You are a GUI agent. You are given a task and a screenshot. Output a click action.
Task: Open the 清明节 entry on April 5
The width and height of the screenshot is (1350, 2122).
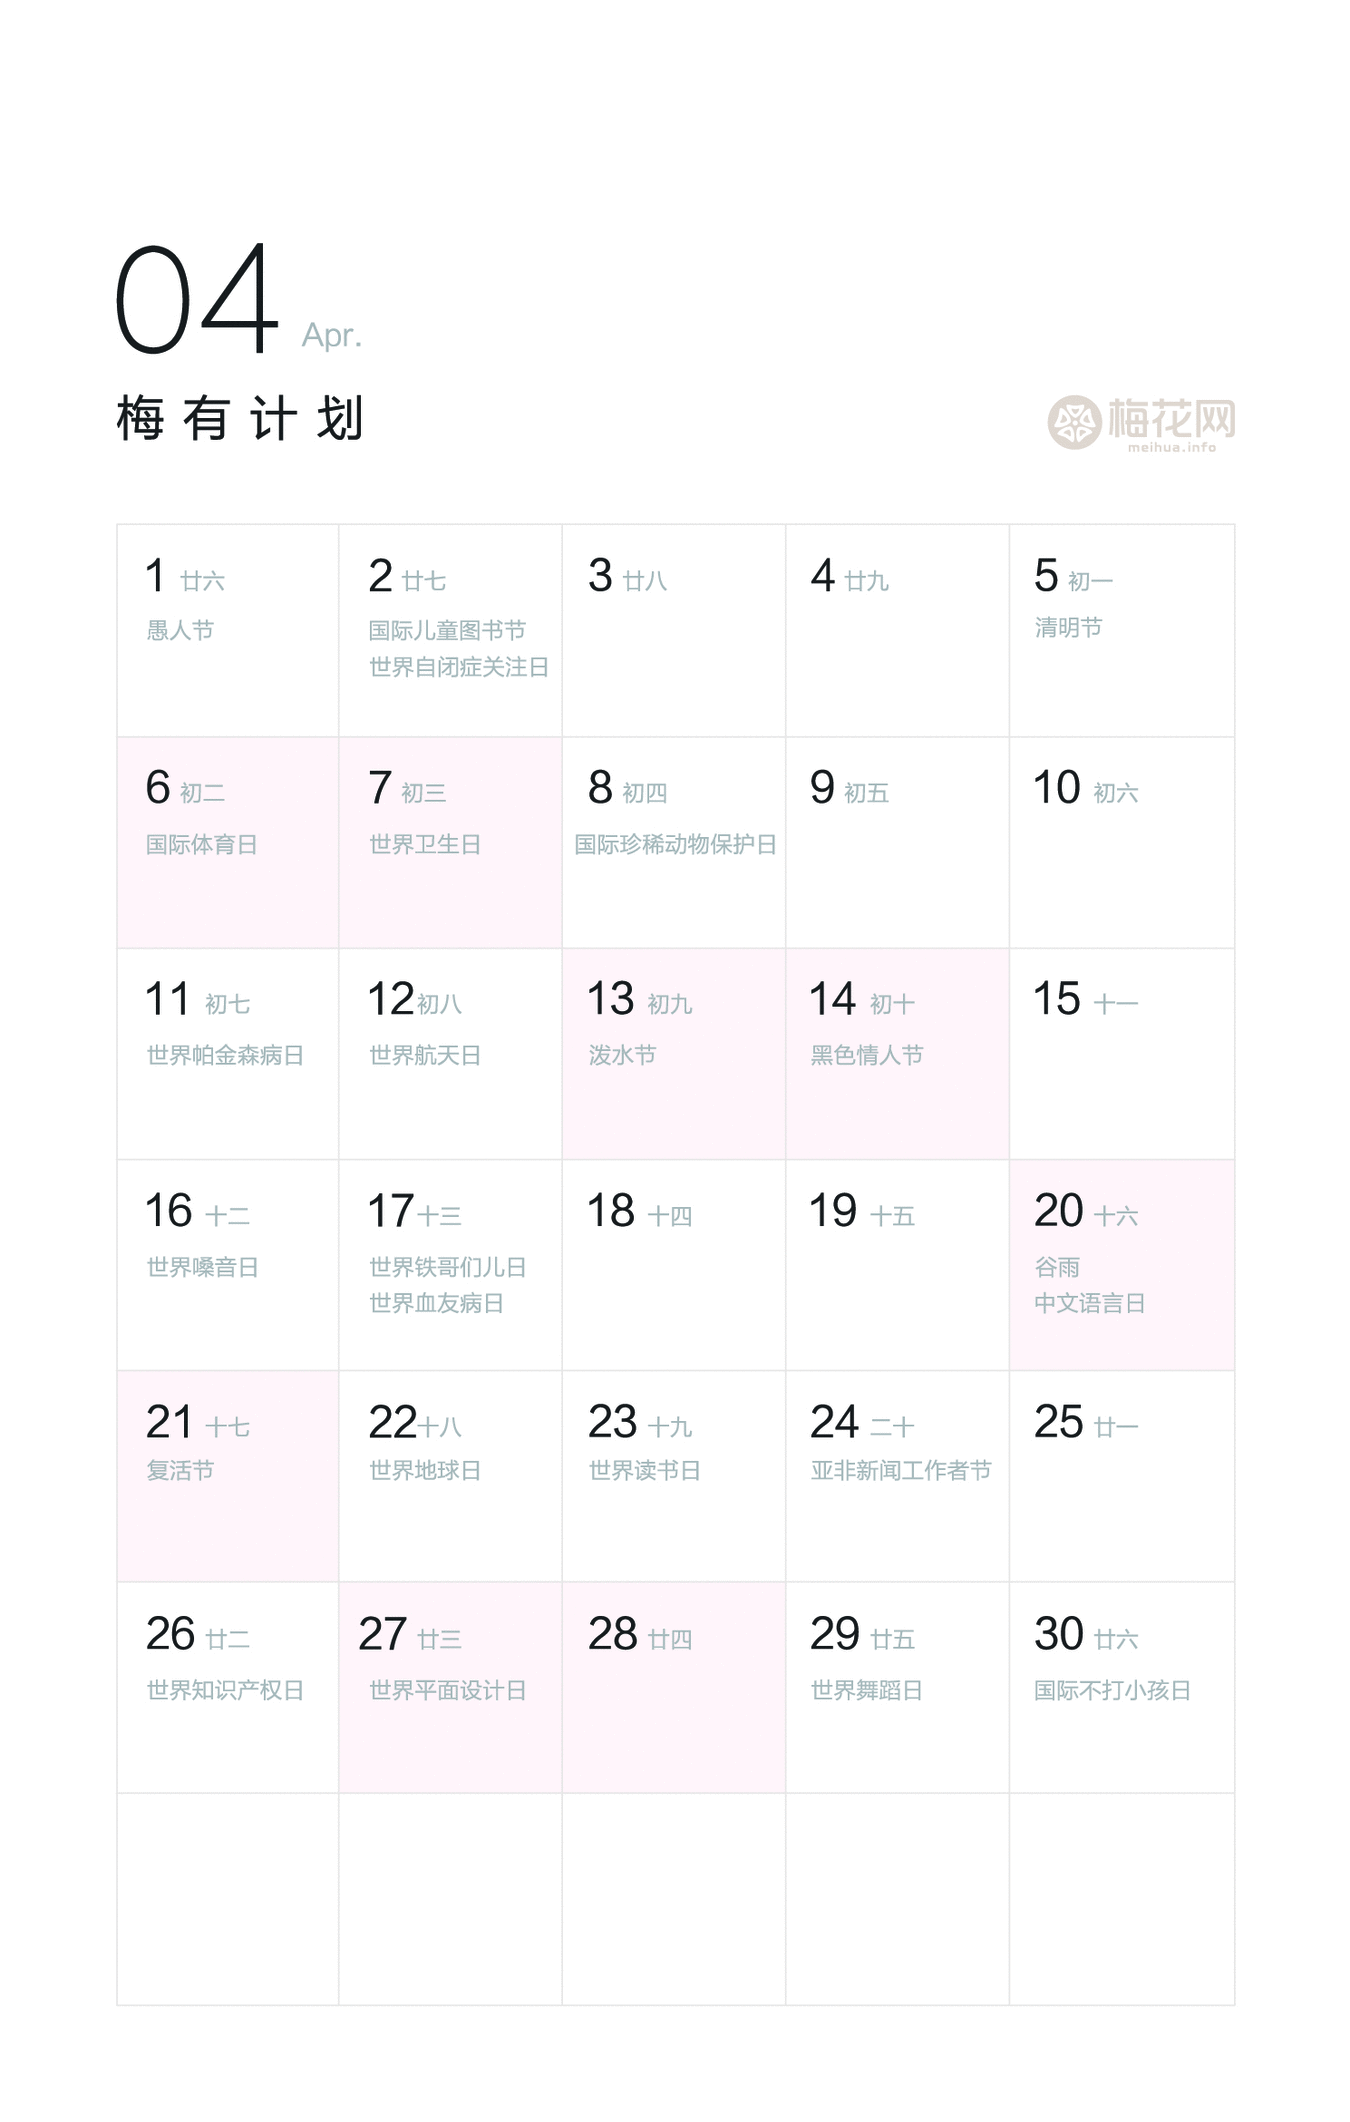[x=1068, y=628]
